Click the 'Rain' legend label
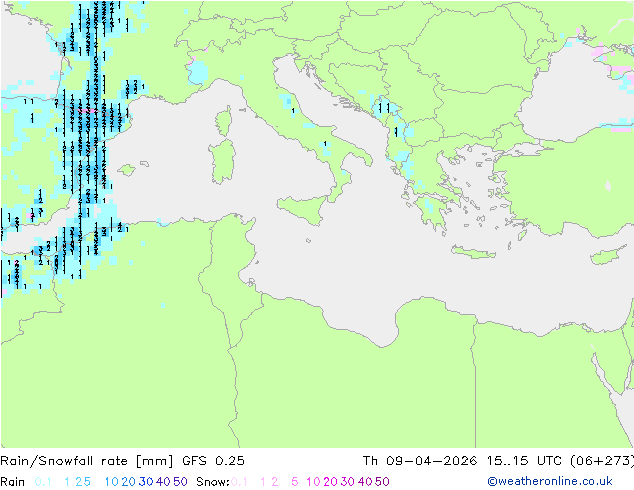 13,482
